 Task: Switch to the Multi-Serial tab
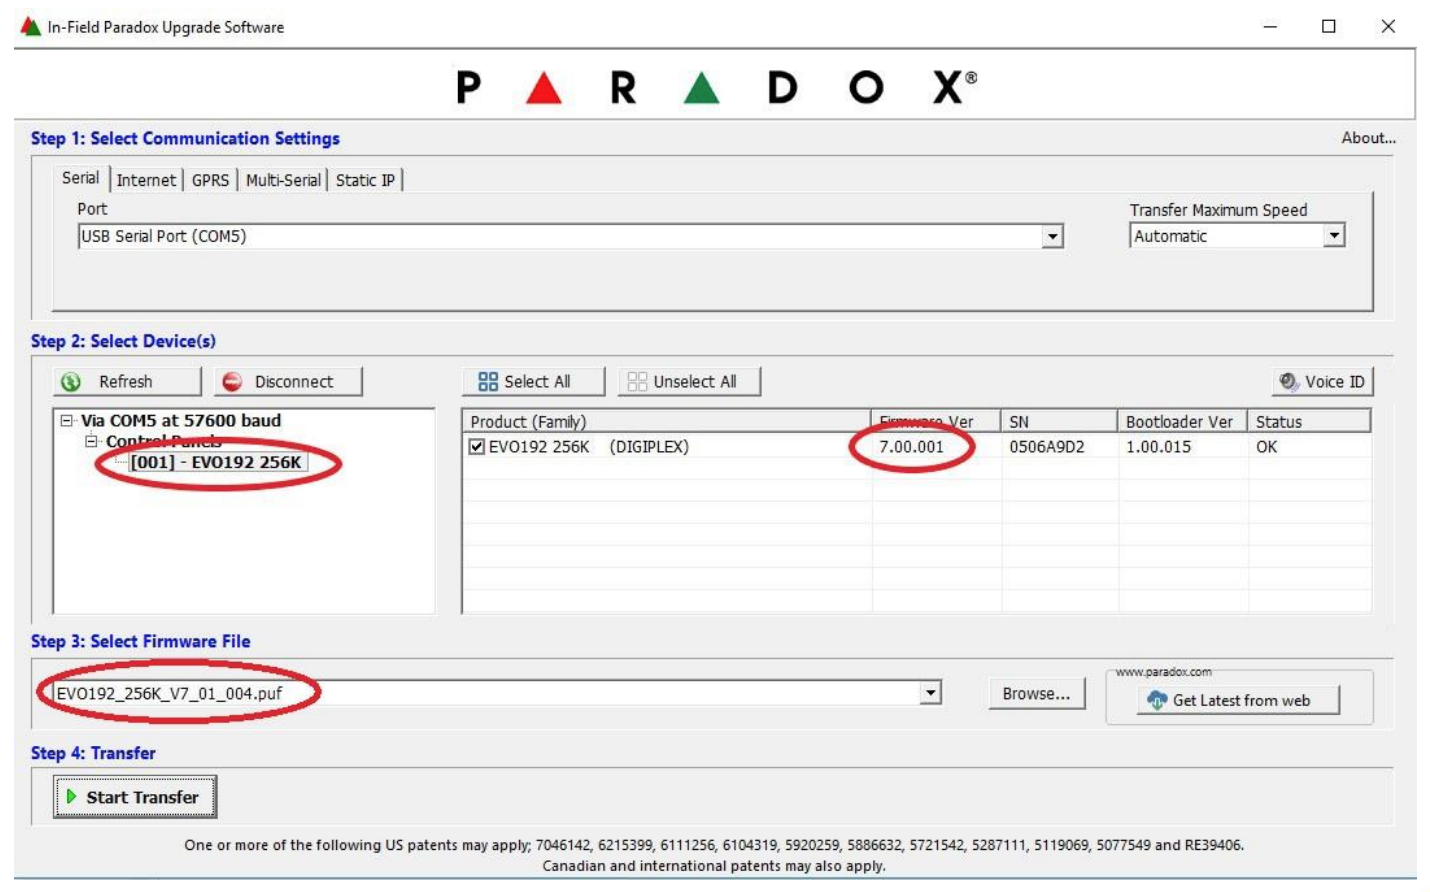283,180
